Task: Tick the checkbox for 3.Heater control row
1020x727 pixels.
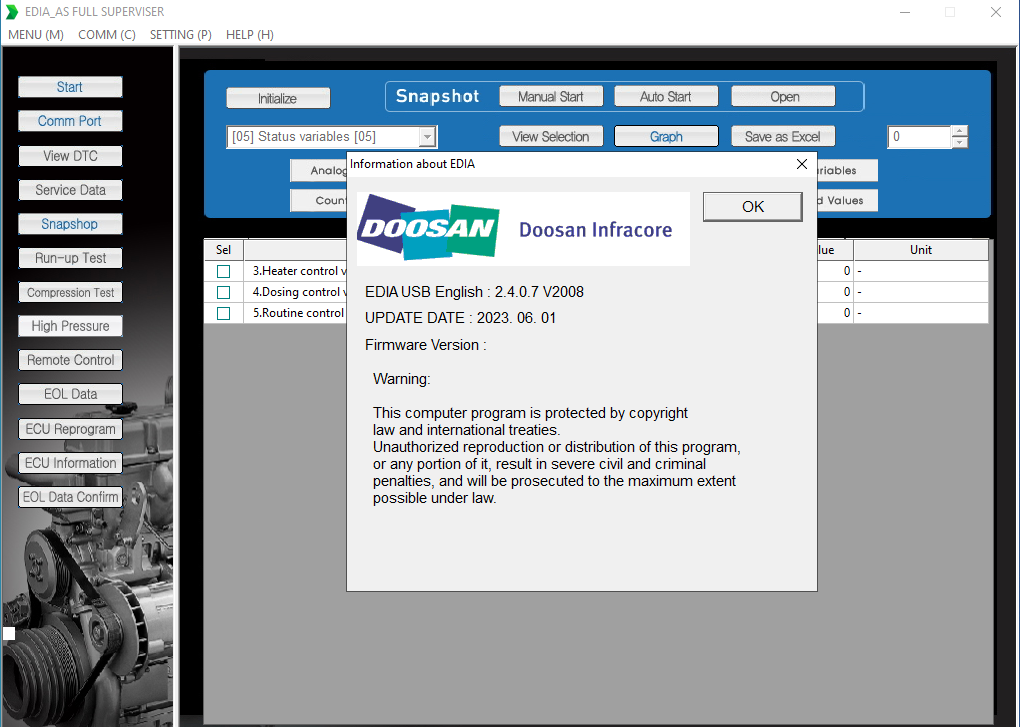Action: pos(223,271)
